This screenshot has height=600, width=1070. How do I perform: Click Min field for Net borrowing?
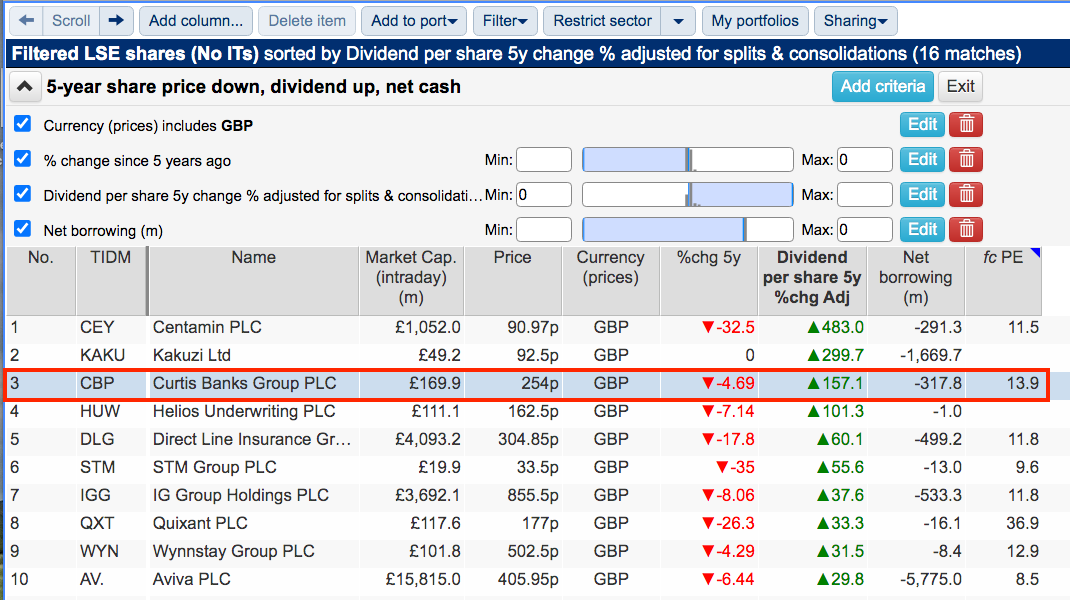click(x=544, y=229)
